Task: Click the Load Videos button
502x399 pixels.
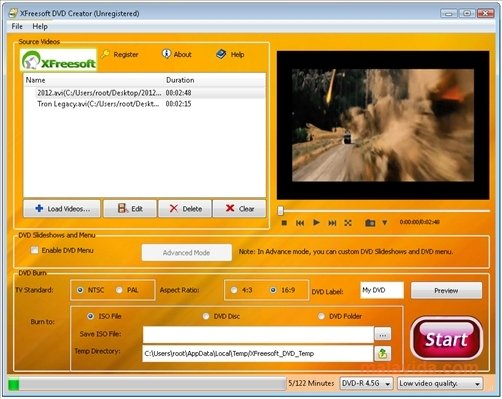Action: tap(62, 209)
